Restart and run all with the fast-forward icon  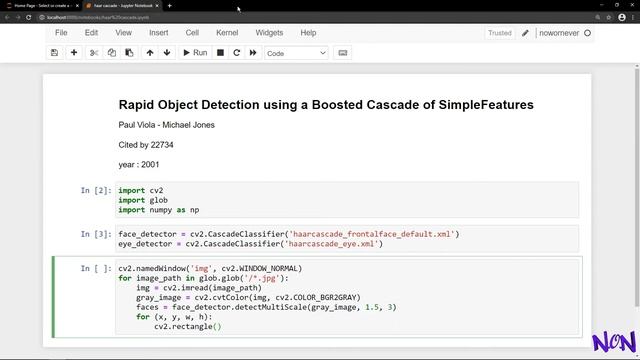[253, 53]
